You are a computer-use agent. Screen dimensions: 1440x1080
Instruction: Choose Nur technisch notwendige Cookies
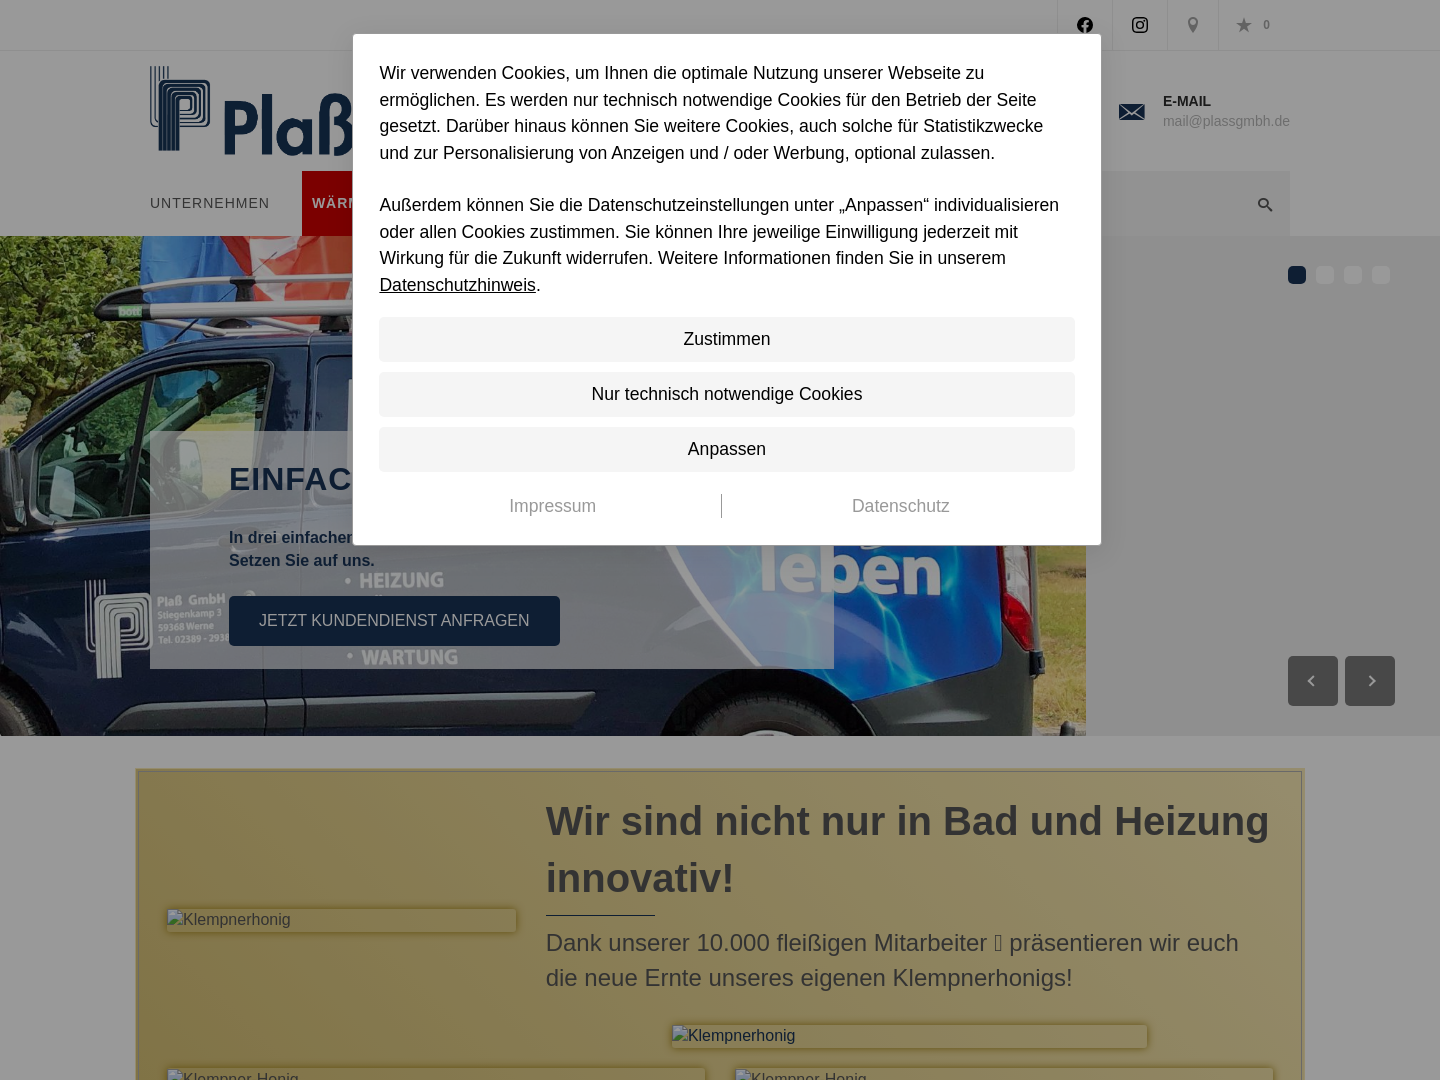727,394
